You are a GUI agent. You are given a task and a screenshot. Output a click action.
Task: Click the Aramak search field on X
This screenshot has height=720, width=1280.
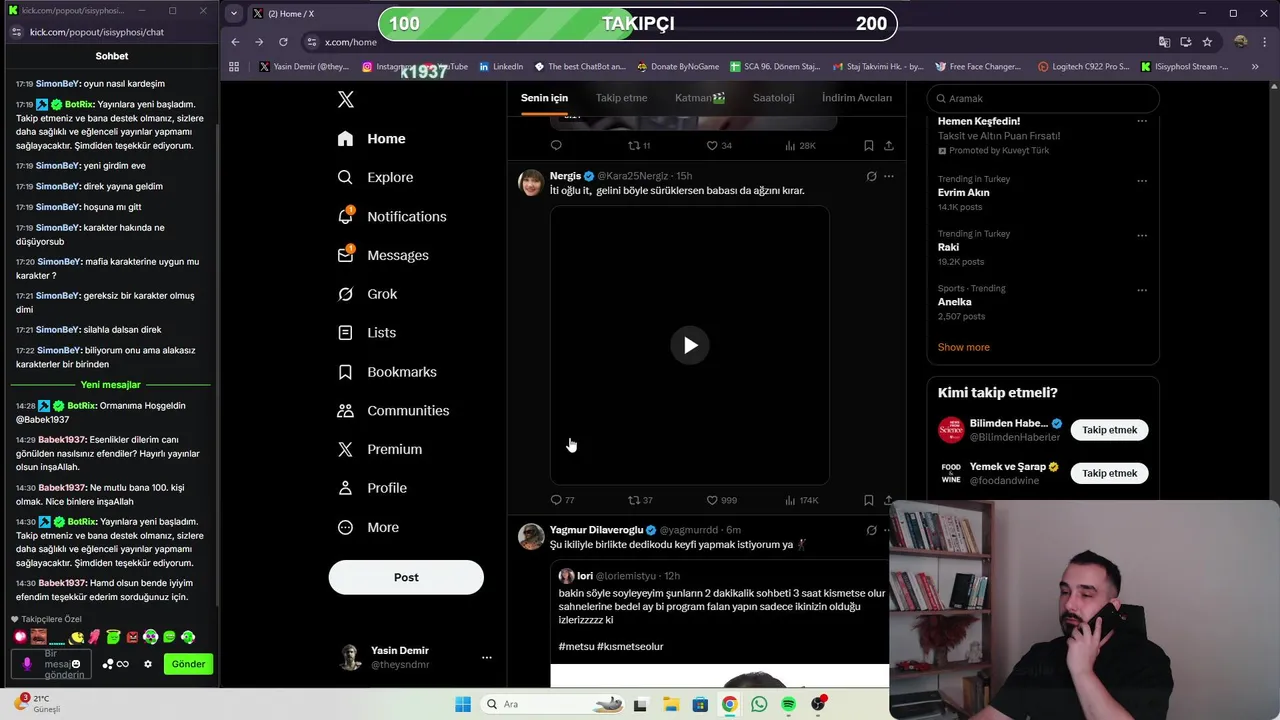pyautogui.click(x=1042, y=98)
